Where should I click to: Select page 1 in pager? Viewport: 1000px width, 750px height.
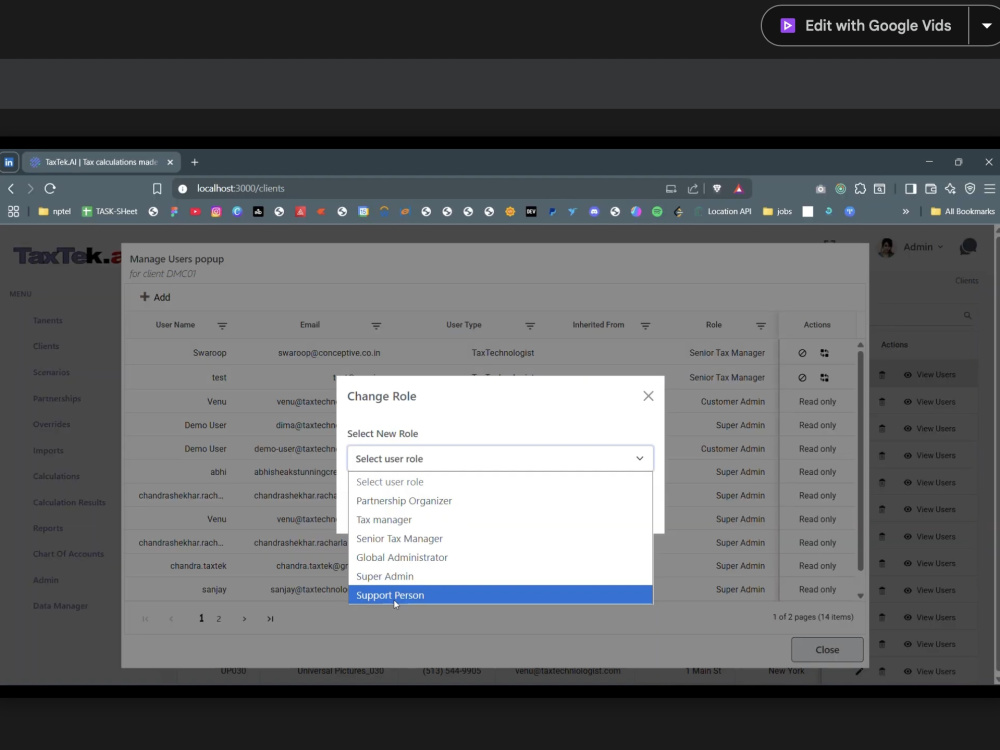pos(202,618)
